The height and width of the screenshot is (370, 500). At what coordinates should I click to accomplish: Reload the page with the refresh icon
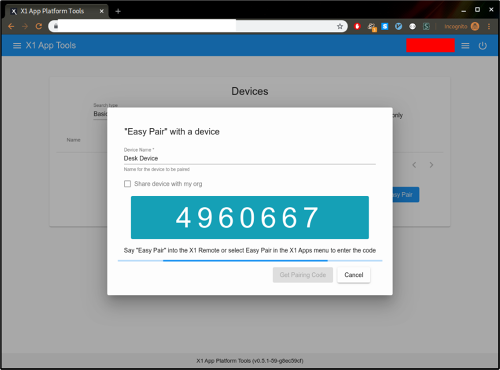coord(39,26)
